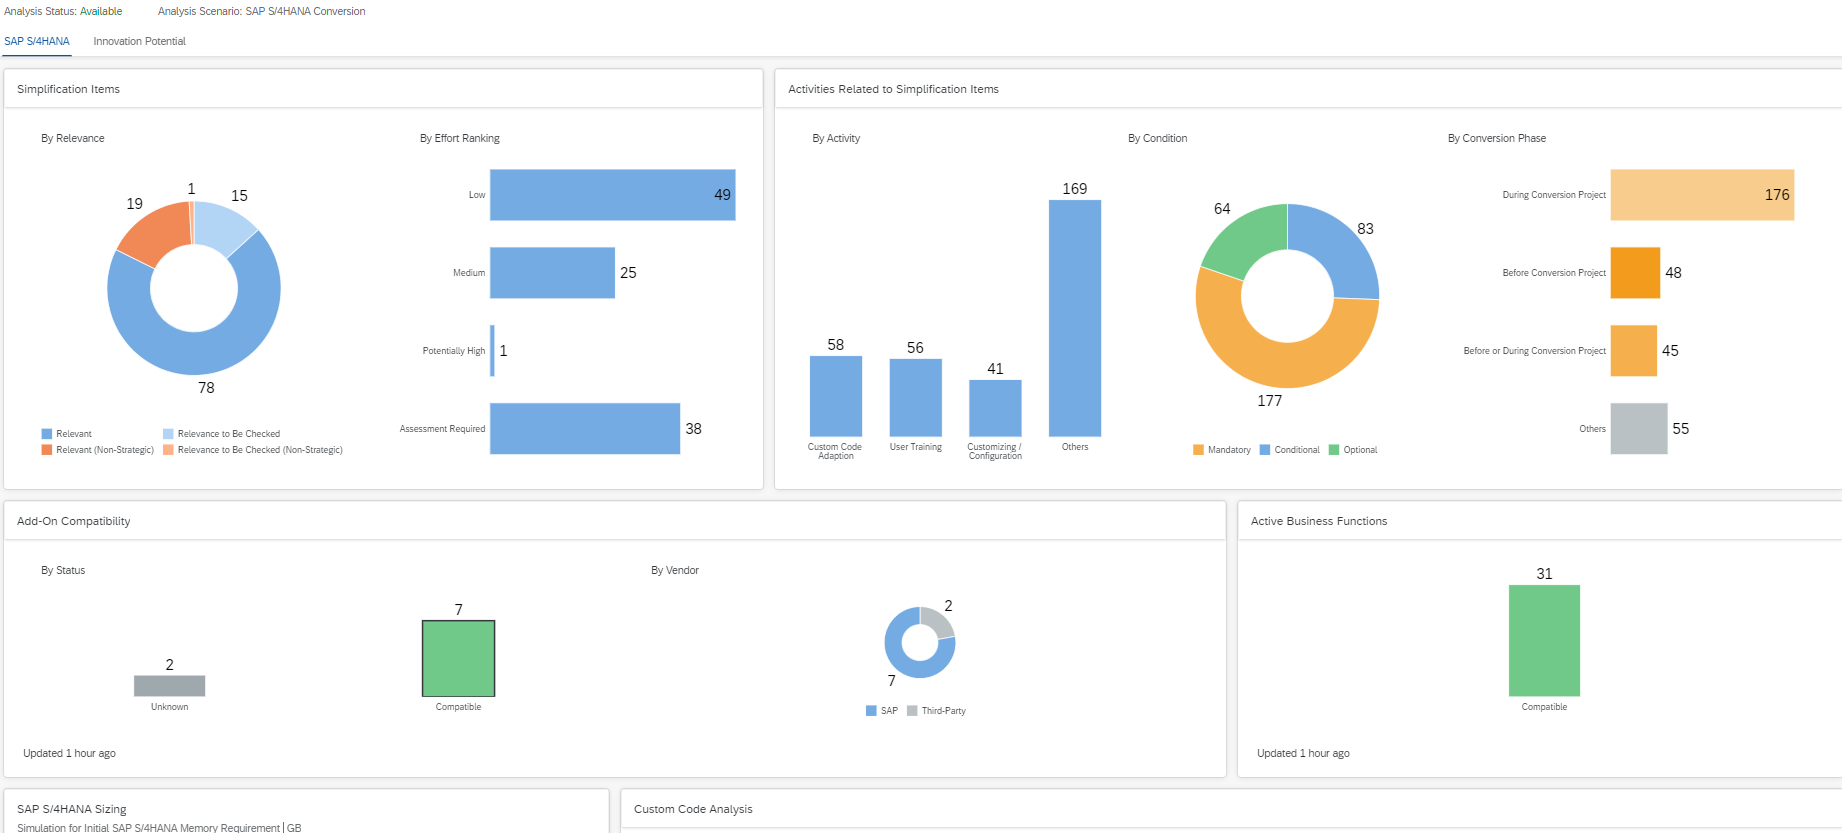Click Add-On Compatibility 'Updated 1 hour ago' text
The width and height of the screenshot is (1842, 833).
[x=69, y=753]
